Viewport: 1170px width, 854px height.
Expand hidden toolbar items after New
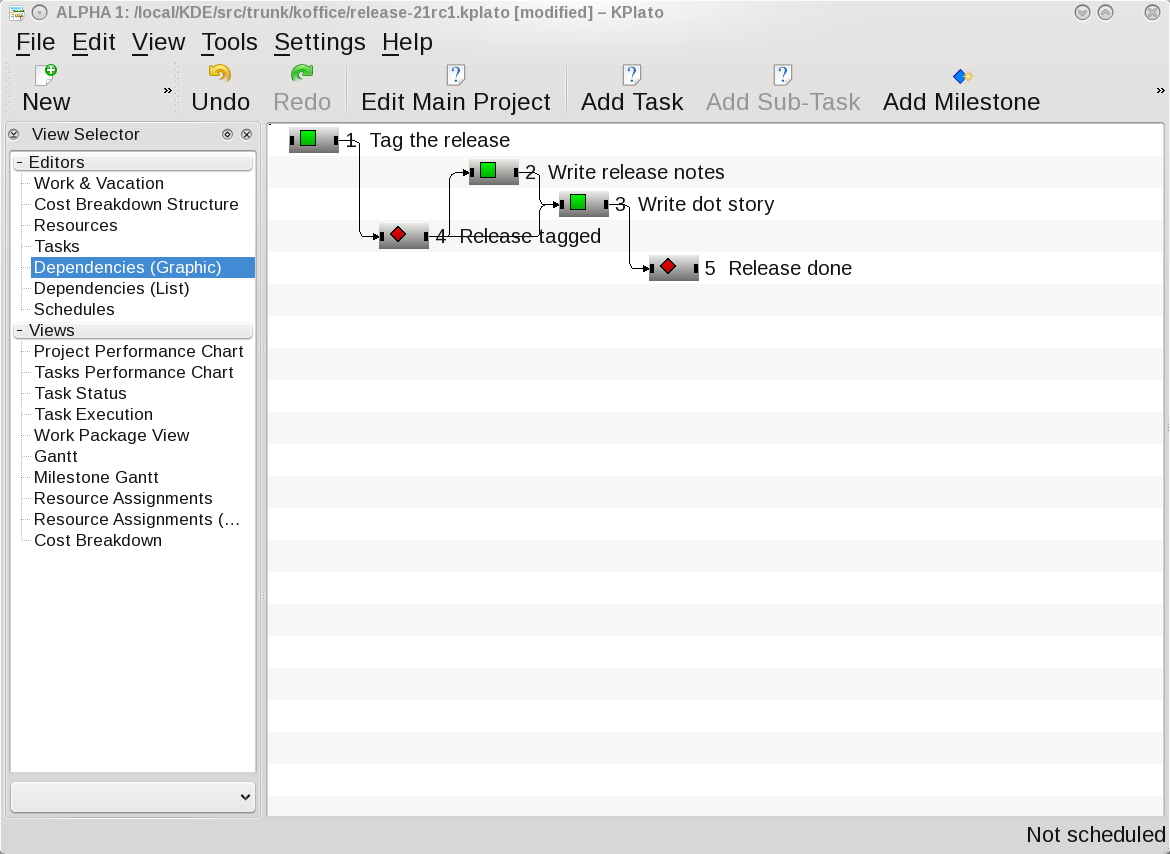click(x=168, y=90)
